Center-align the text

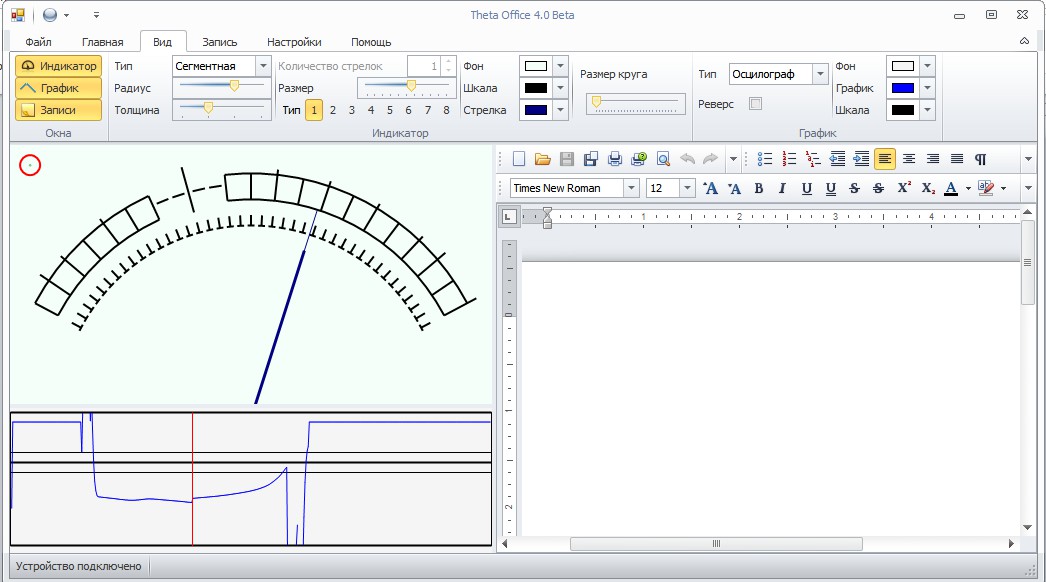pos(909,159)
